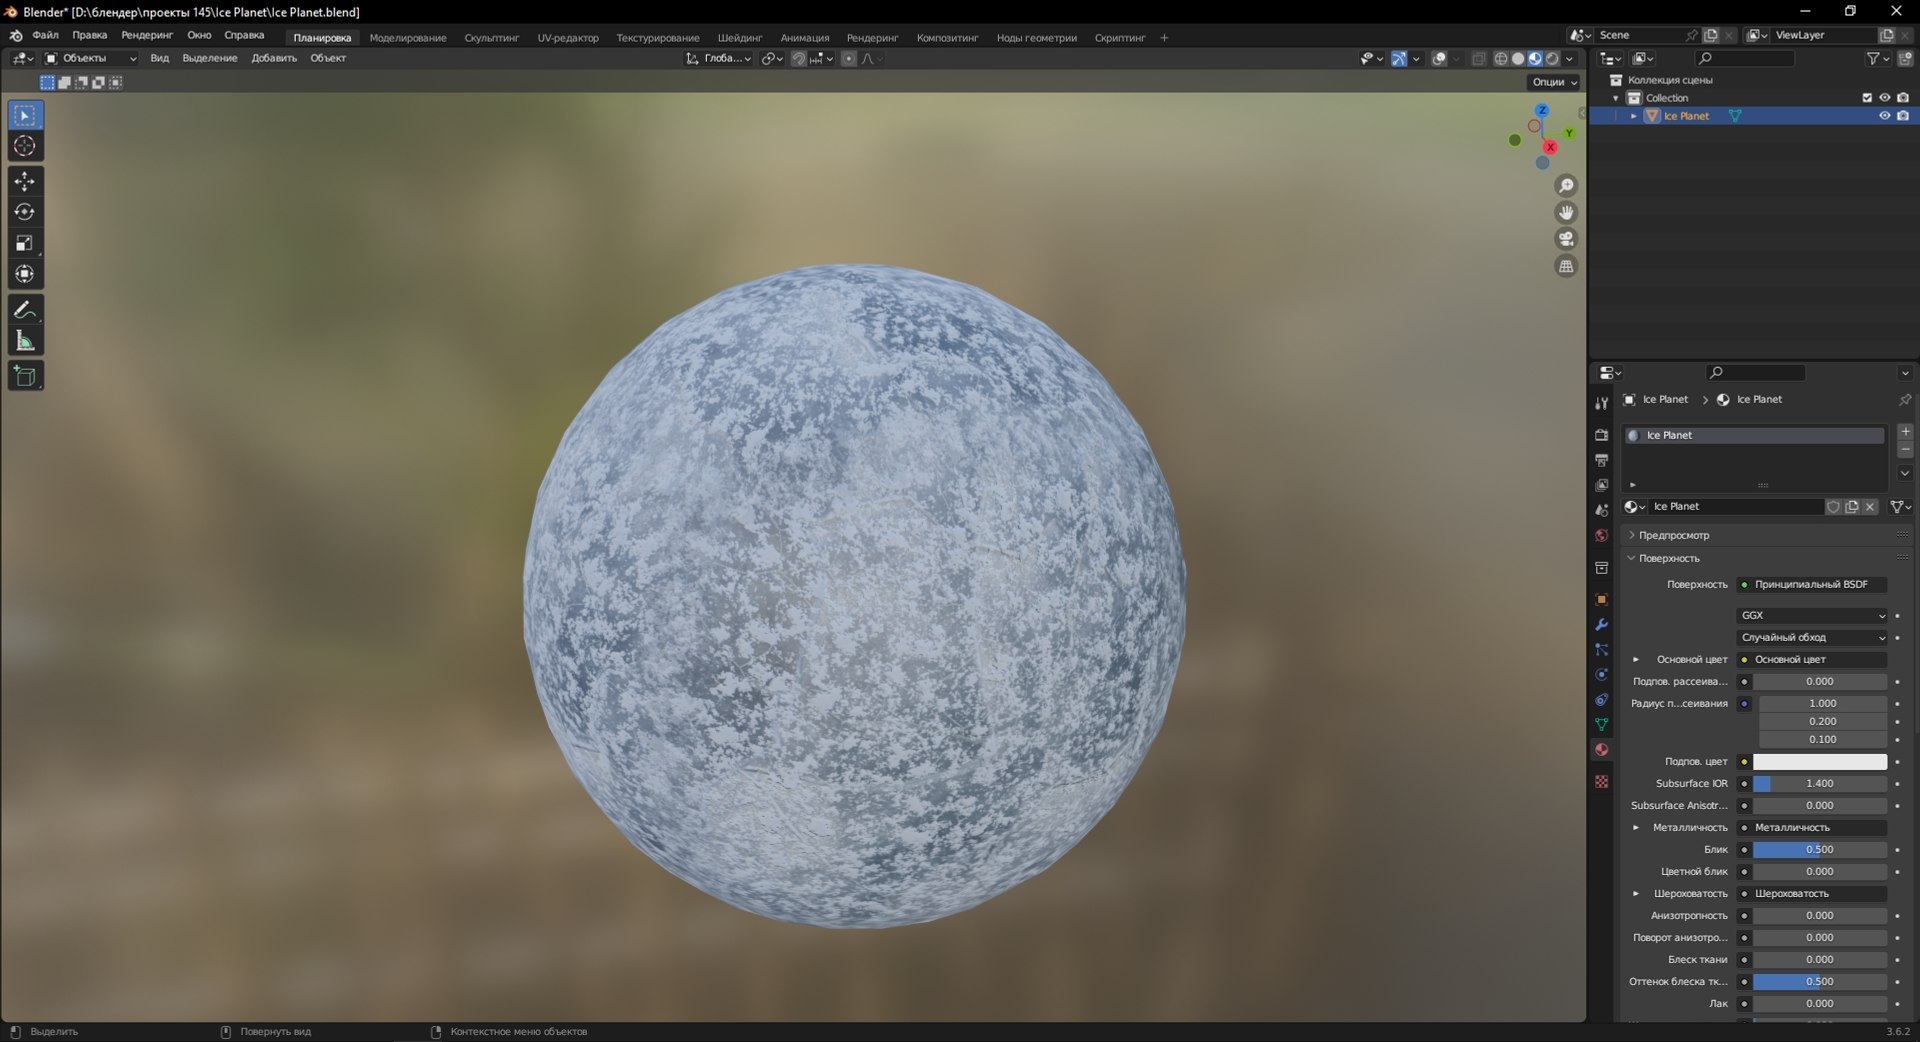Open the Опции dropdown
The width and height of the screenshot is (1920, 1042).
(x=1554, y=82)
